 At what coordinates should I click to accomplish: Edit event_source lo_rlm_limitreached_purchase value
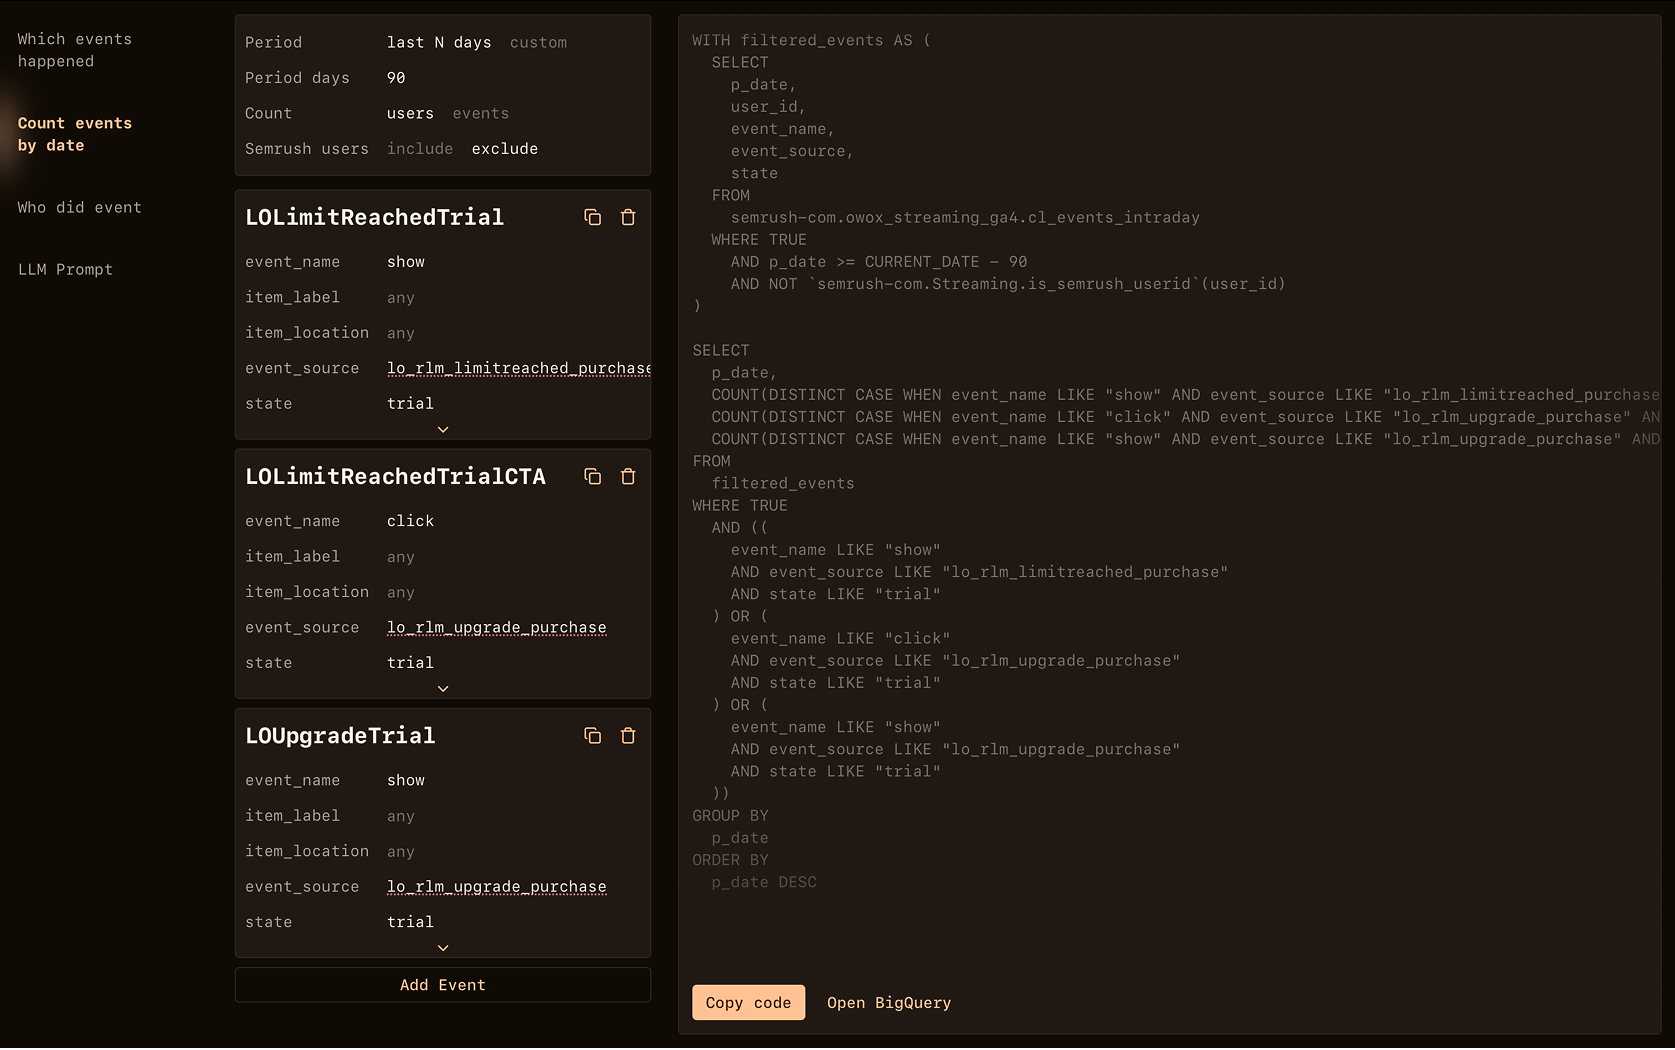click(x=518, y=368)
